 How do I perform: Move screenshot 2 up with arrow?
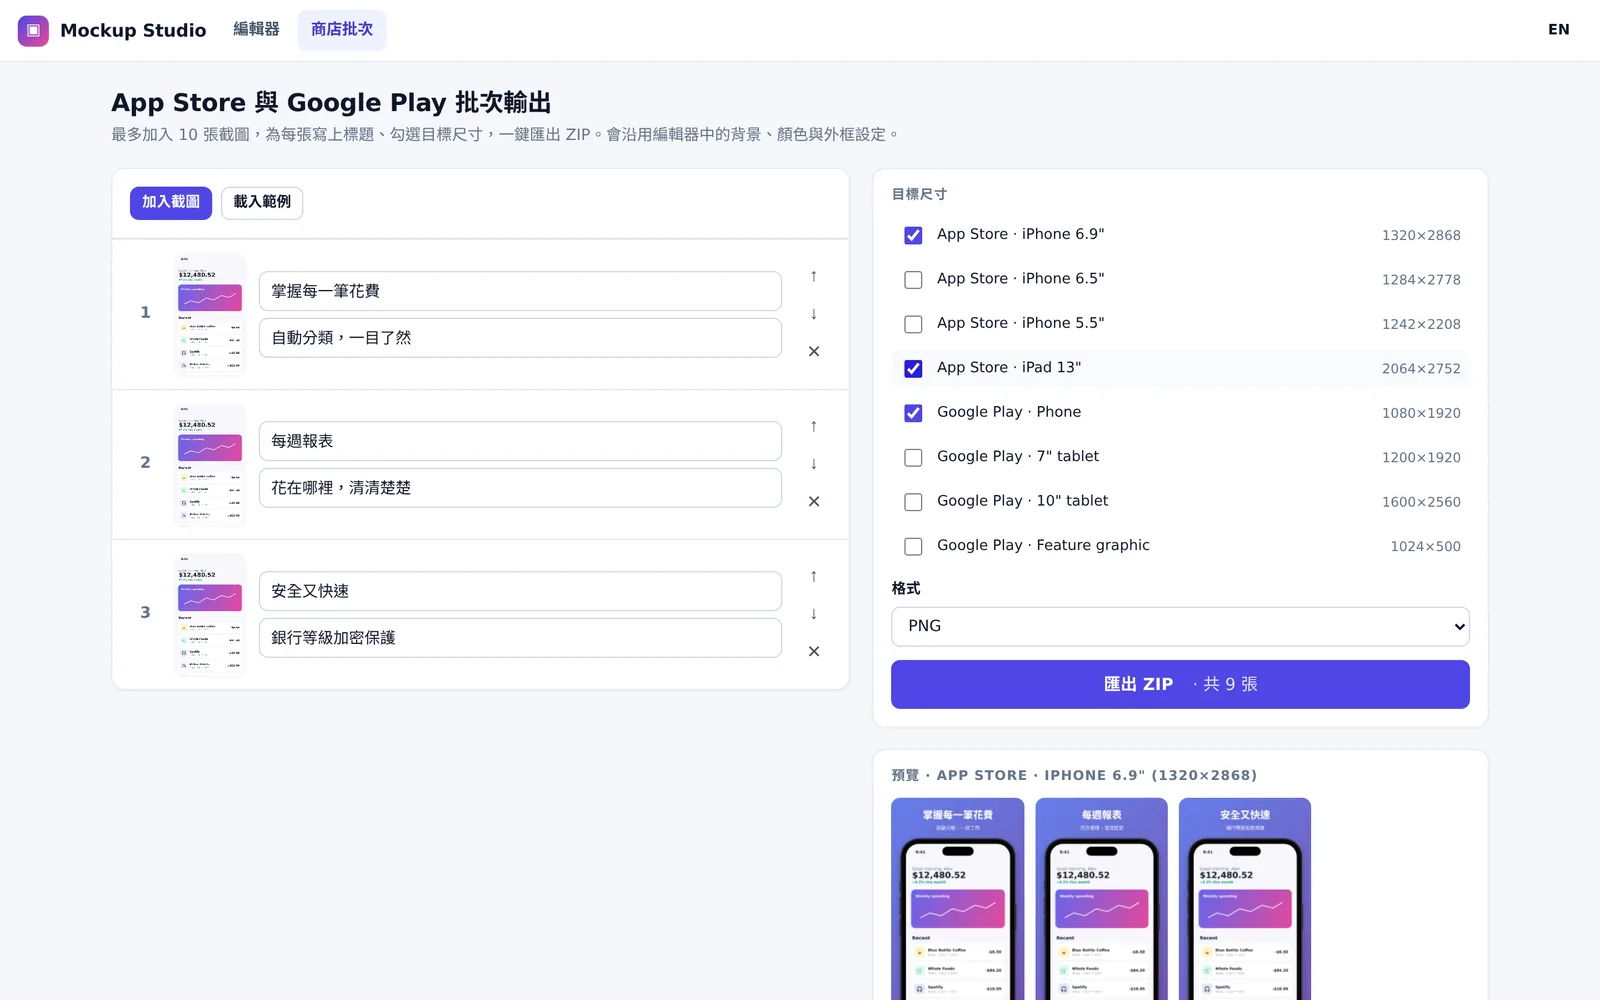click(814, 426)
